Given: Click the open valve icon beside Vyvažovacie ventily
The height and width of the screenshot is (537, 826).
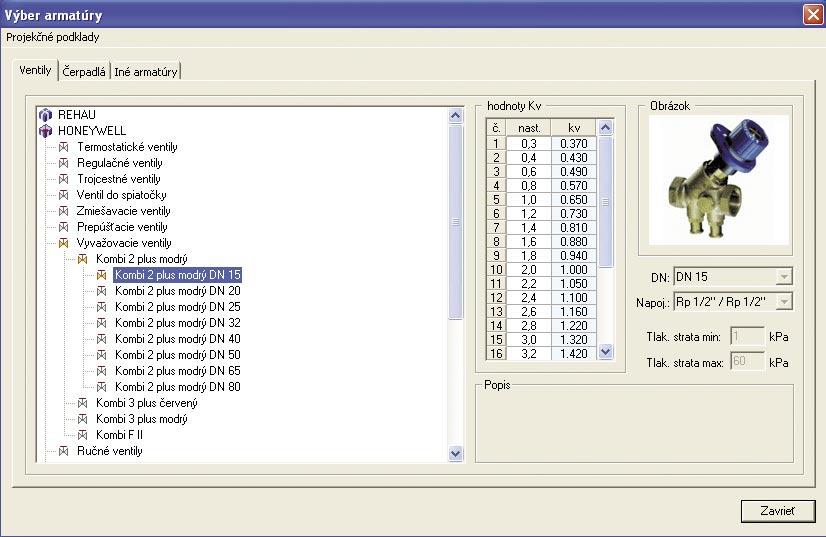Looking at the screenshot, I should tap(64, 243).
